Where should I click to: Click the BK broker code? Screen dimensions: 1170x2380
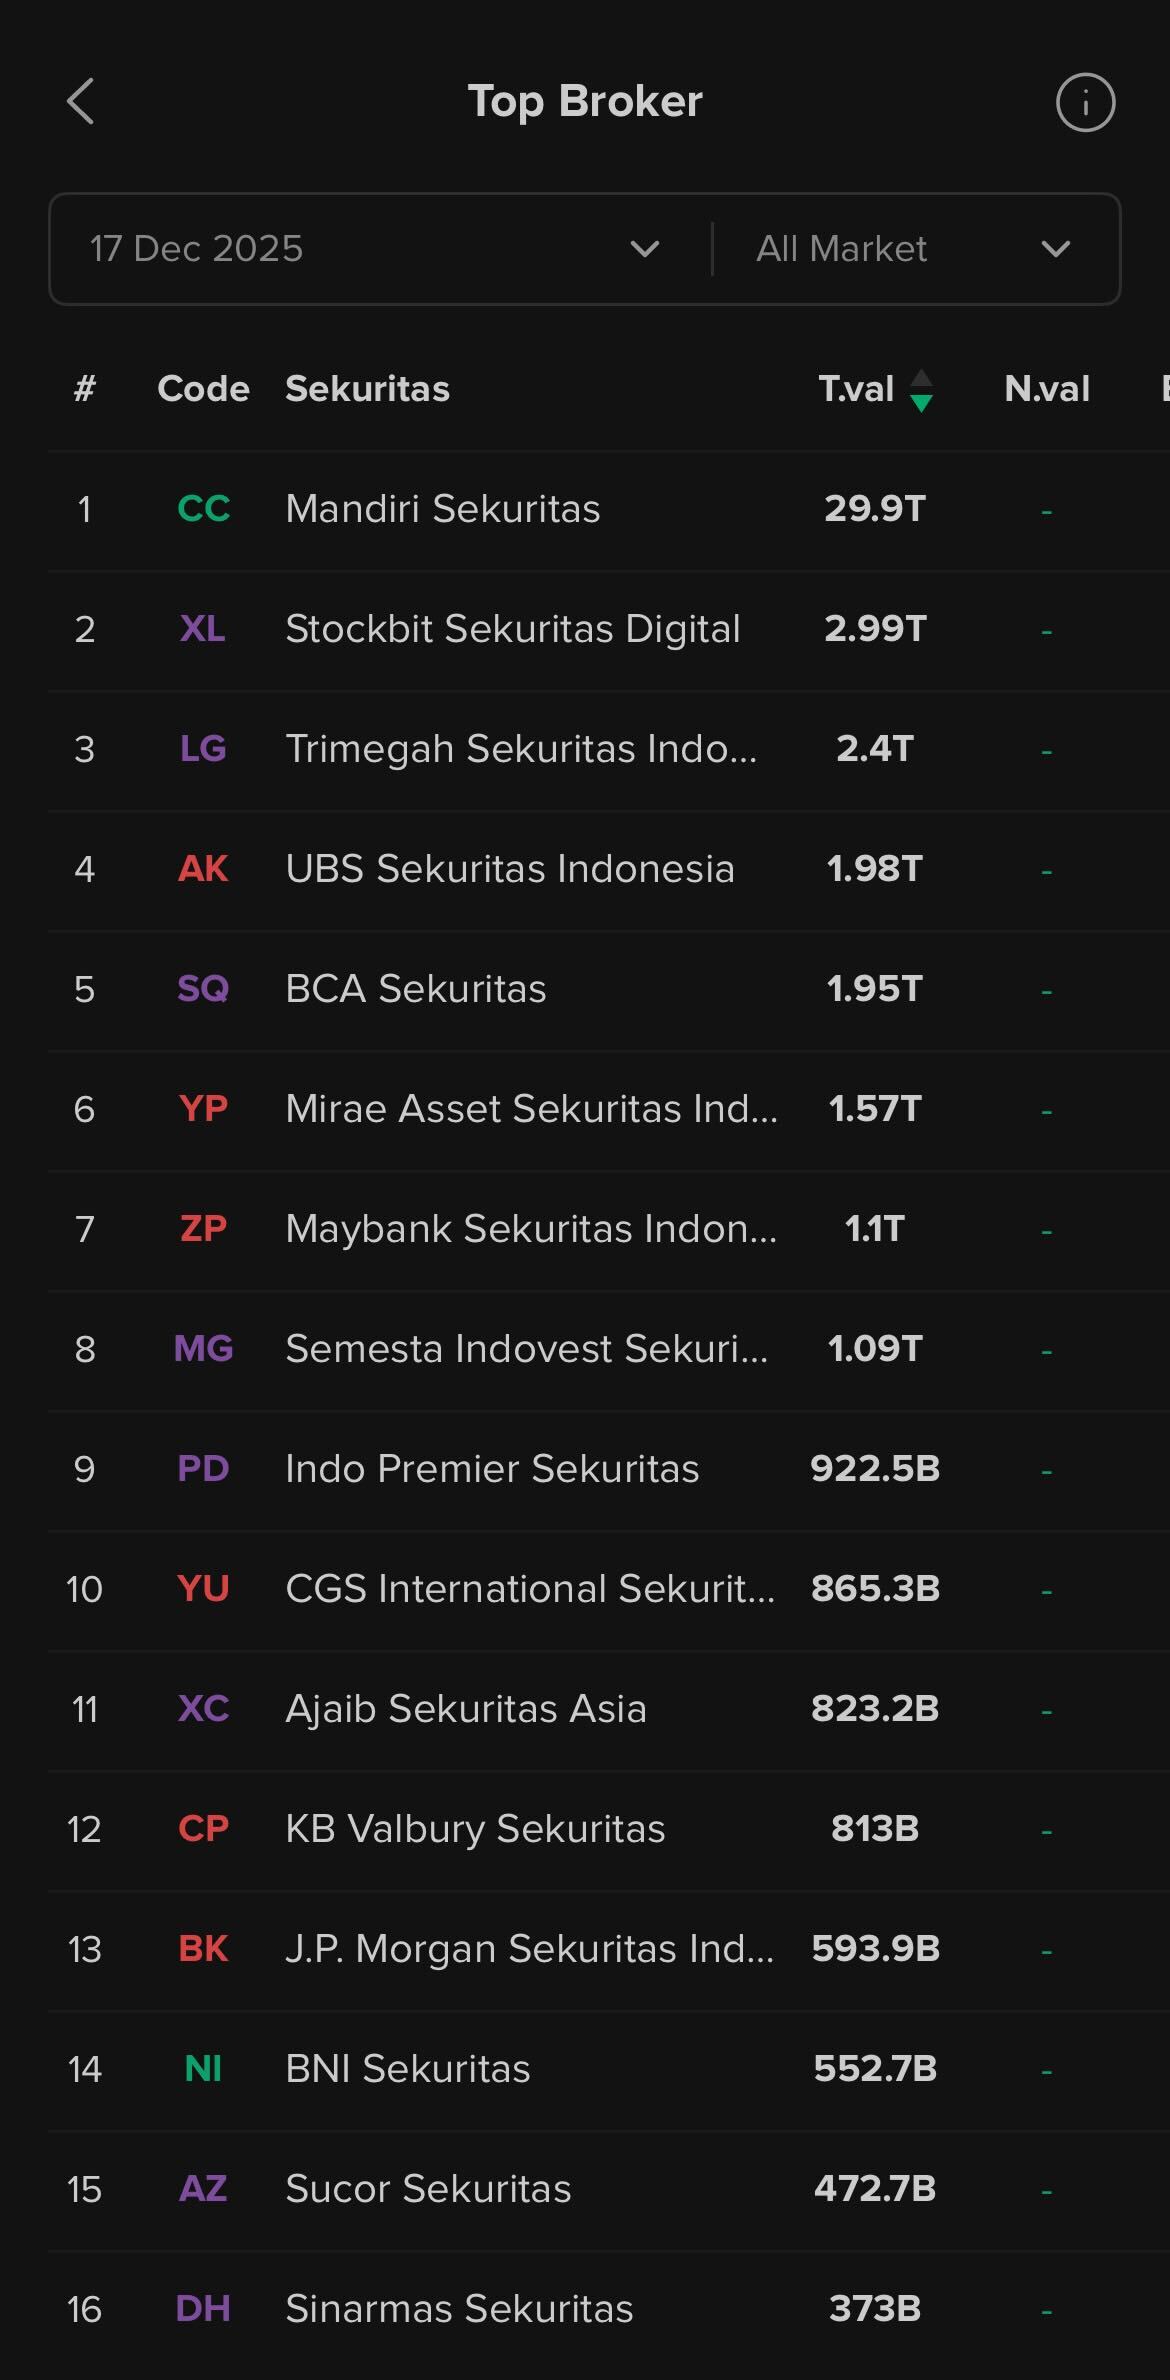point(203,1949)
